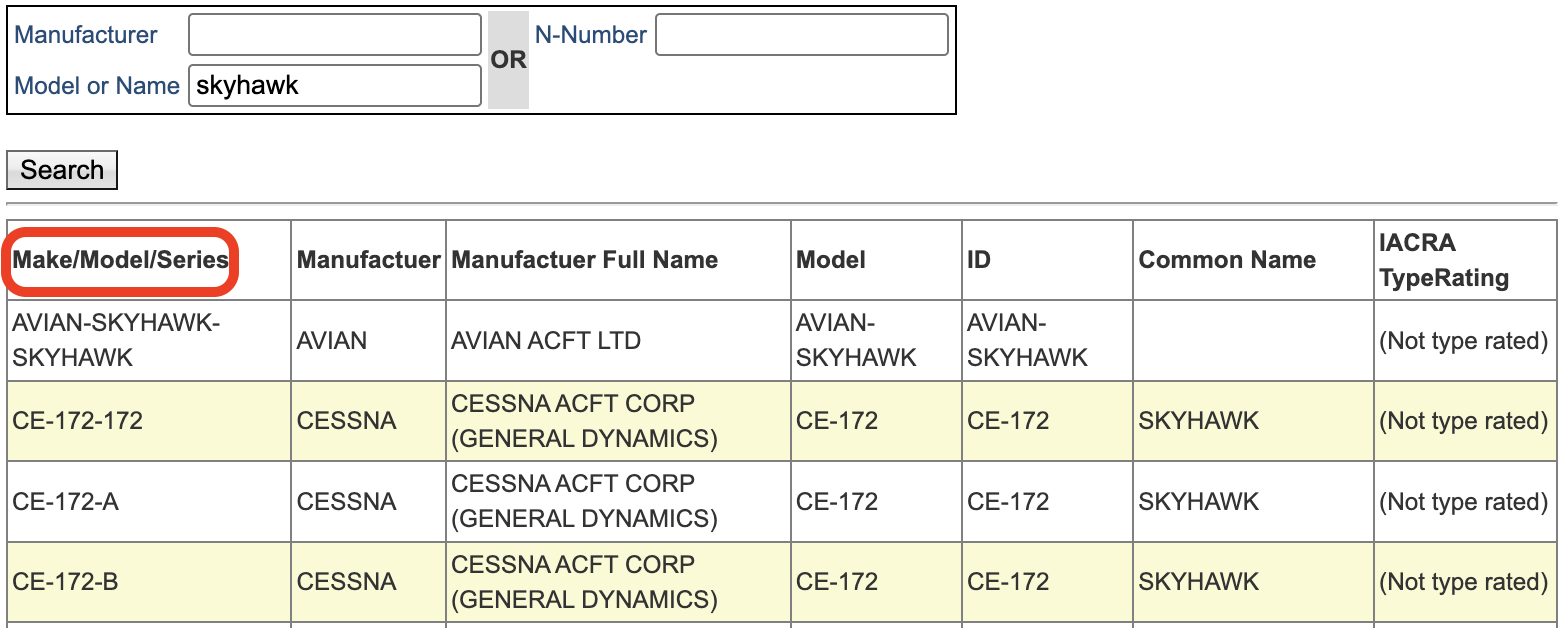Click the N-Number field label
The height and width of the screenshot is (628, 1562).
pyautogui.click(x=591, y=35)
